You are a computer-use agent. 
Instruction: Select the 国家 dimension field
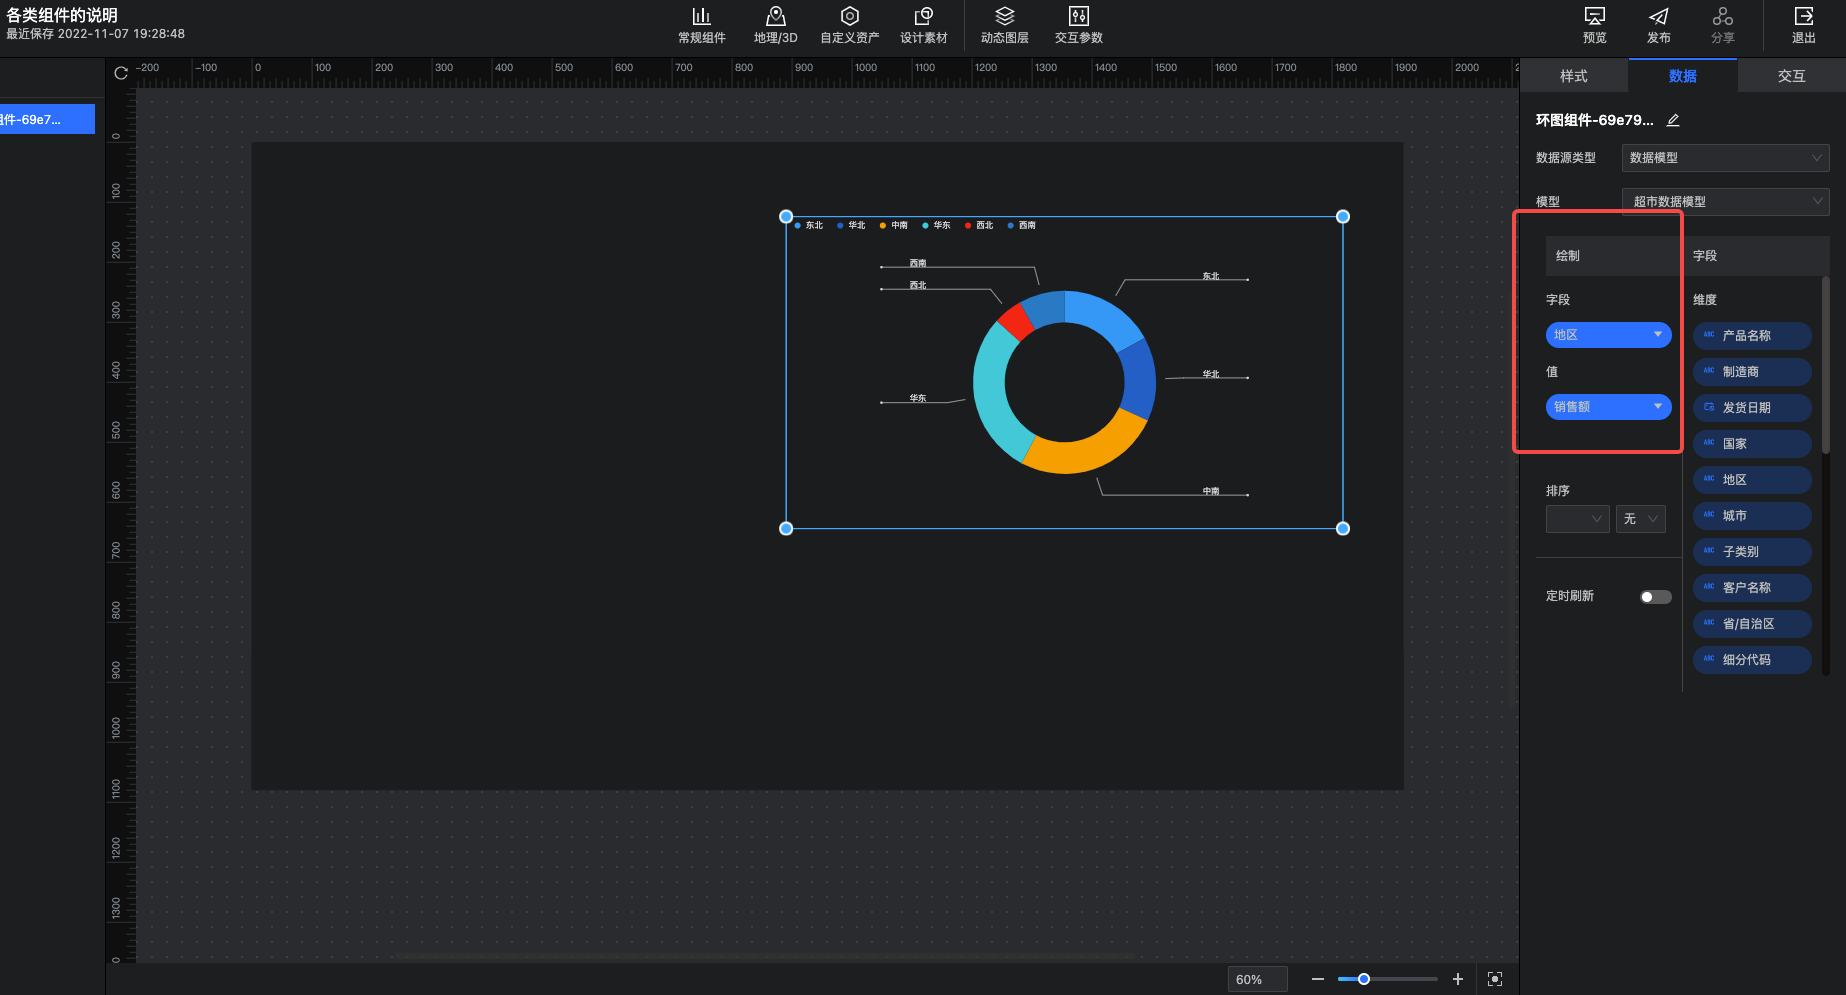click(x=1752, y=444)
